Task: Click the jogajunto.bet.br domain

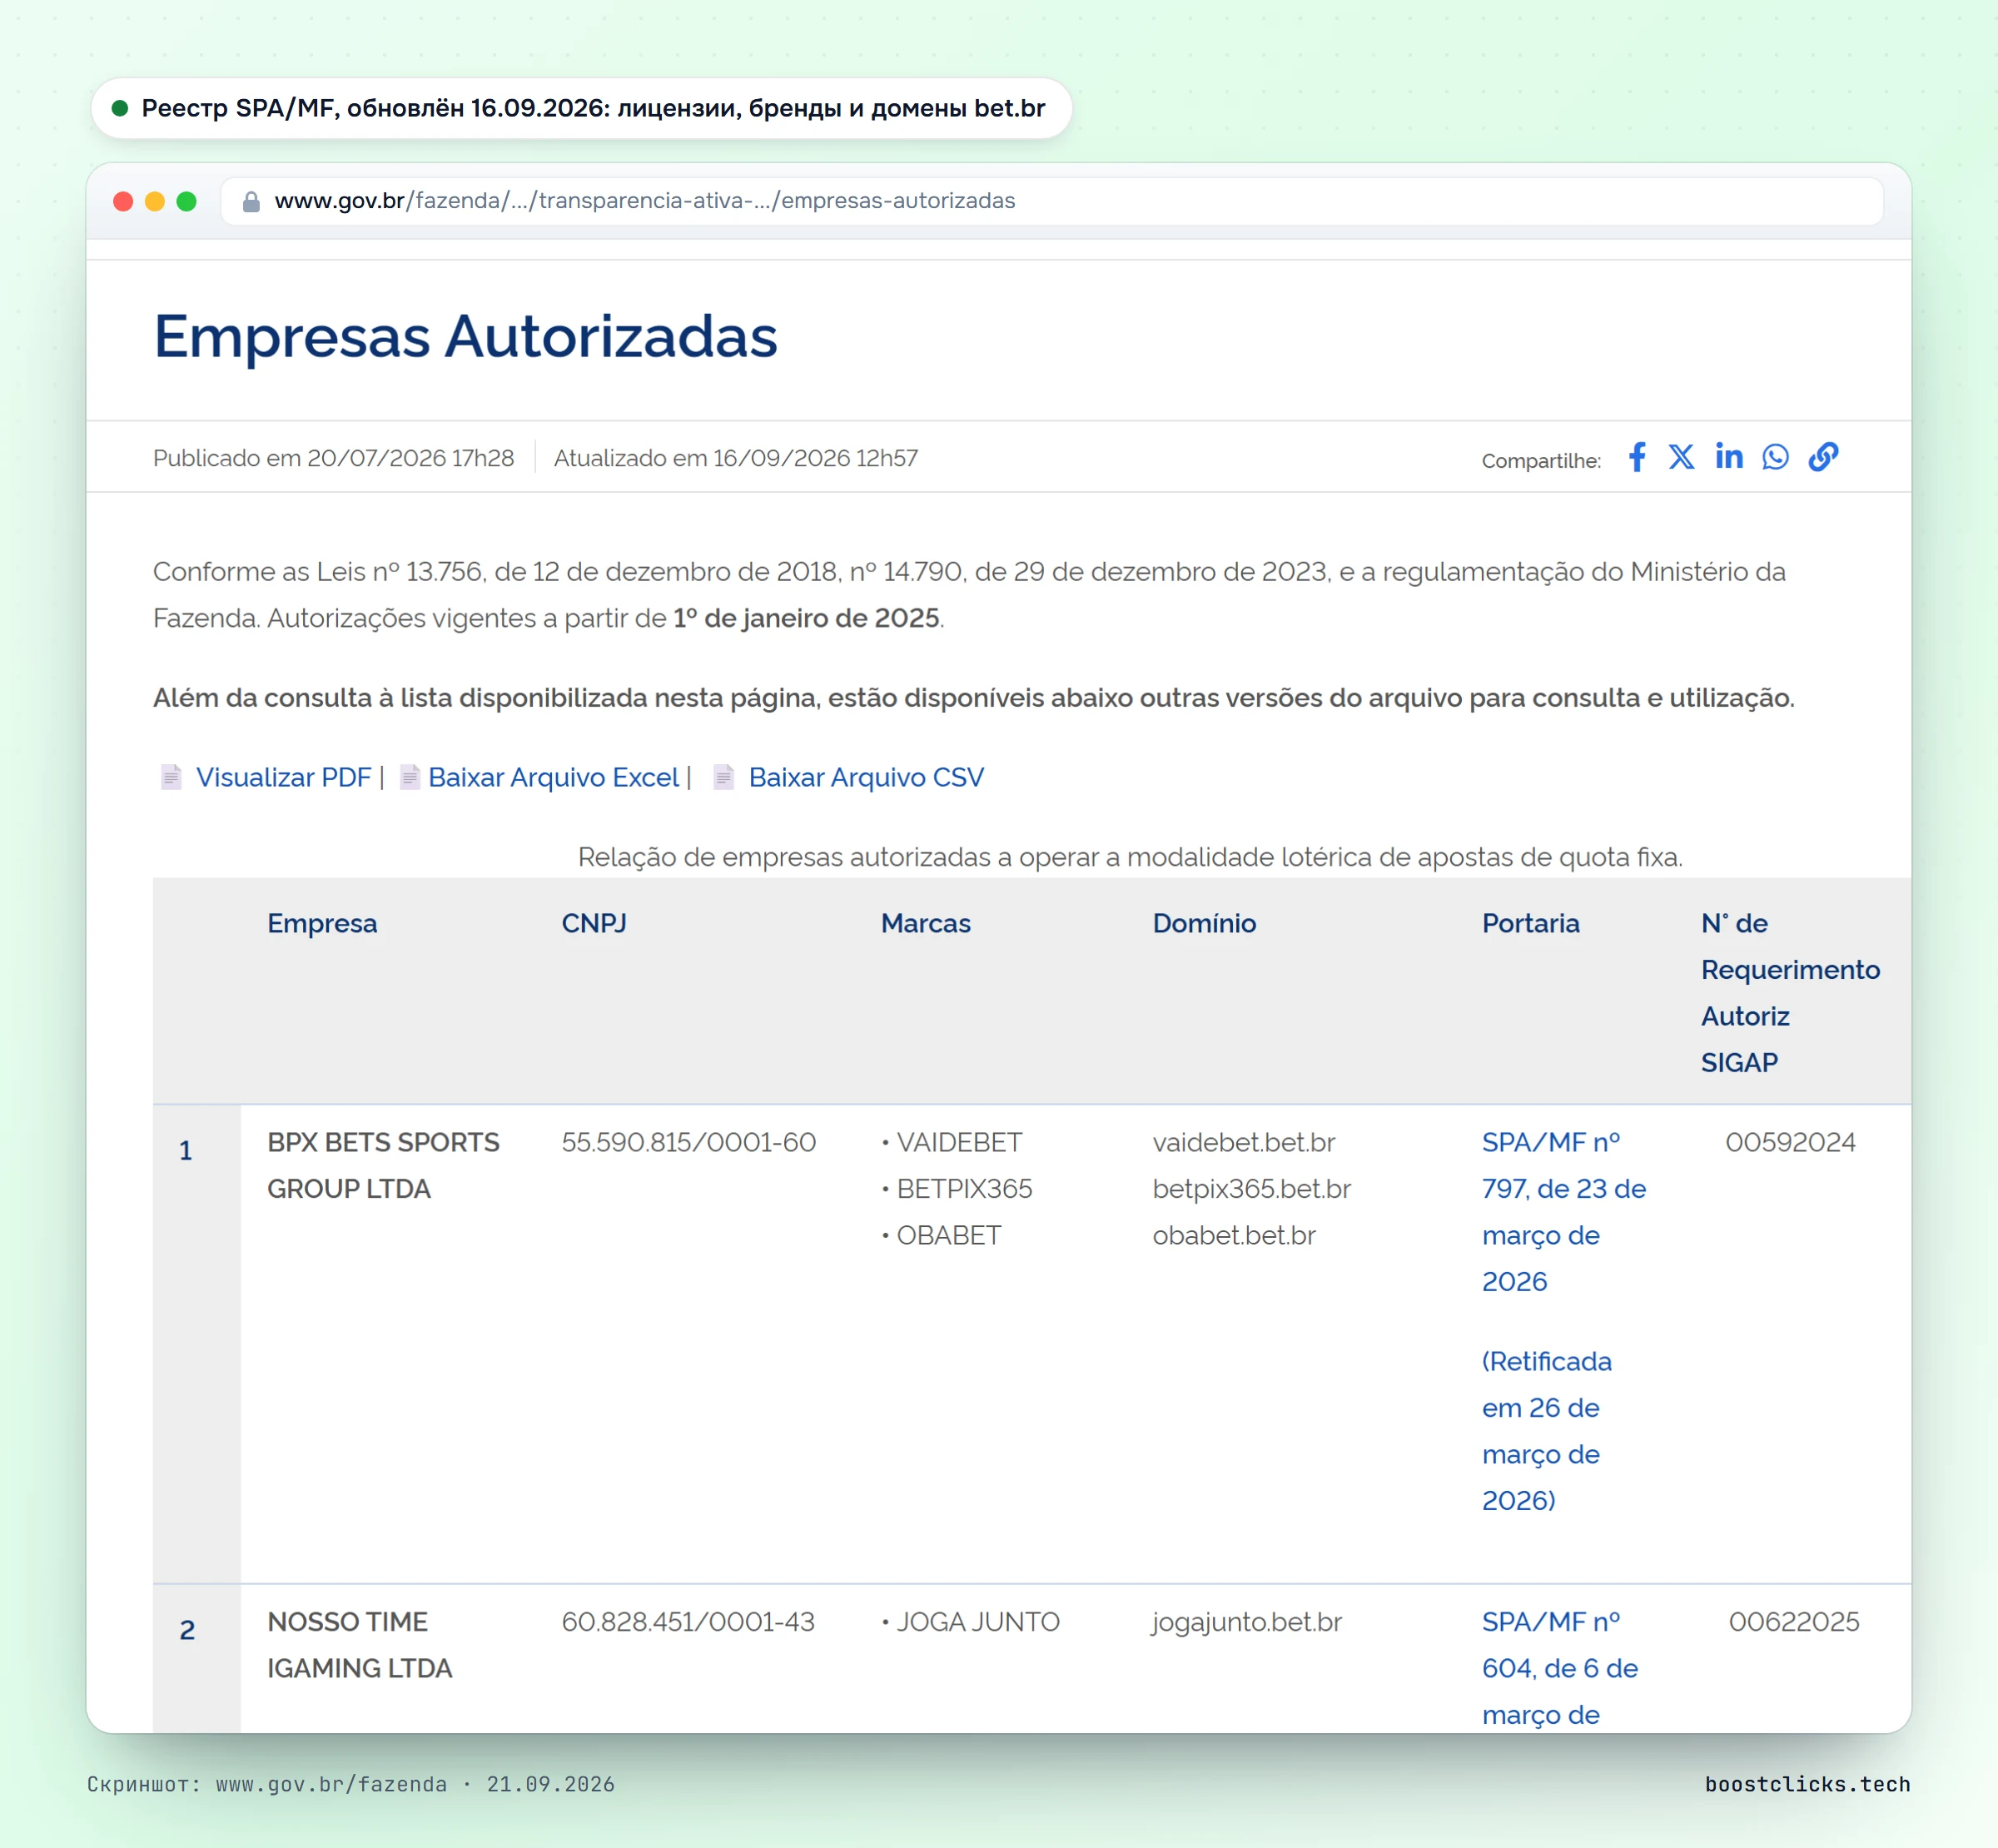Action: pos(1247,1622)
